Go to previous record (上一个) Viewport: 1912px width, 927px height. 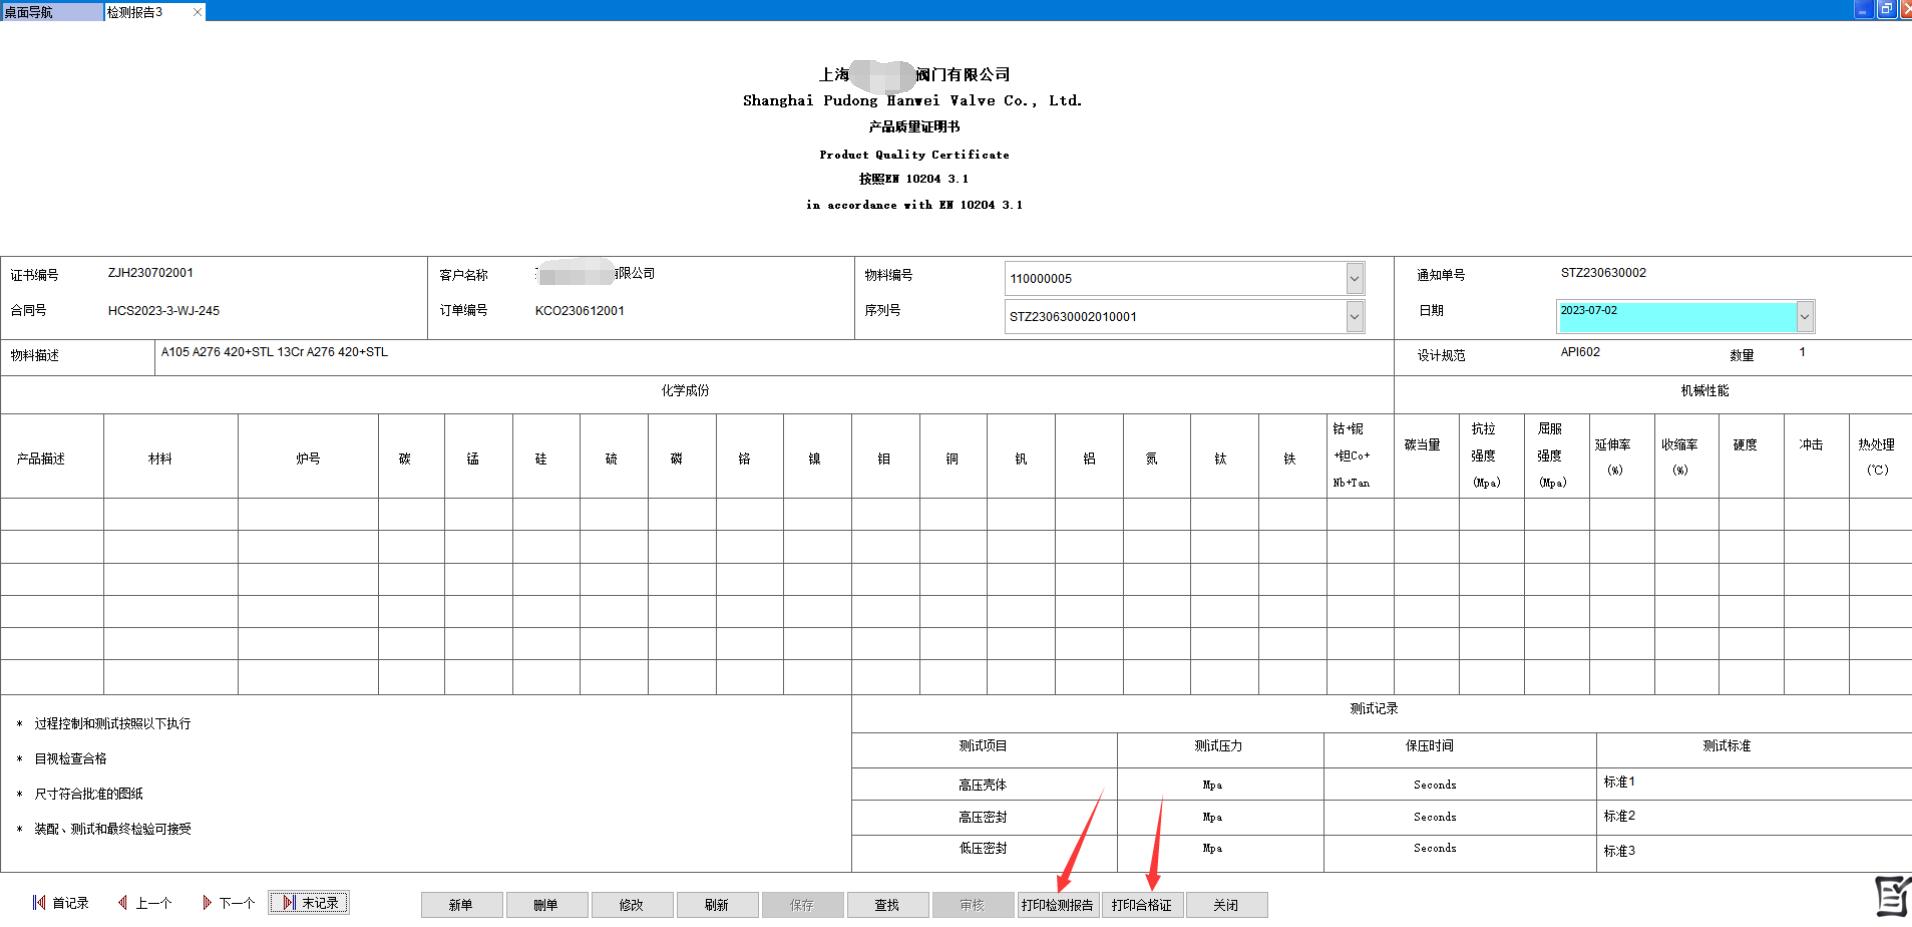145,903
